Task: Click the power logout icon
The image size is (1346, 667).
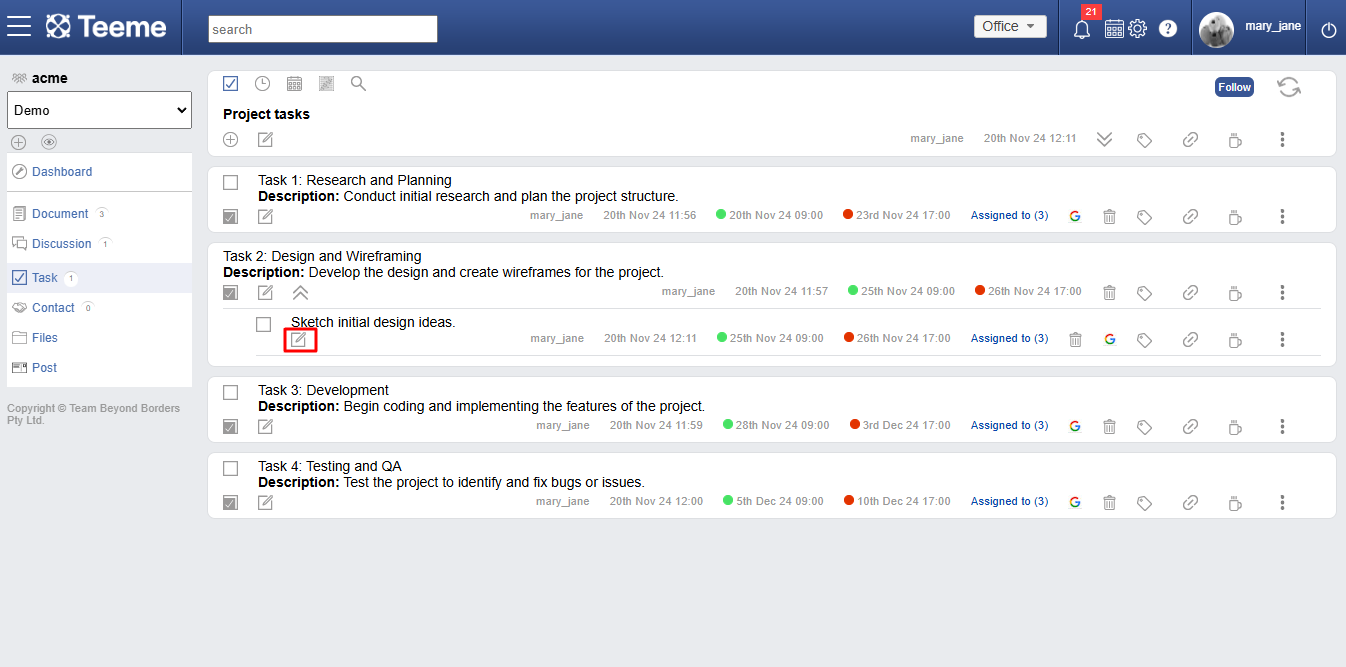Action: point(1329,30)
